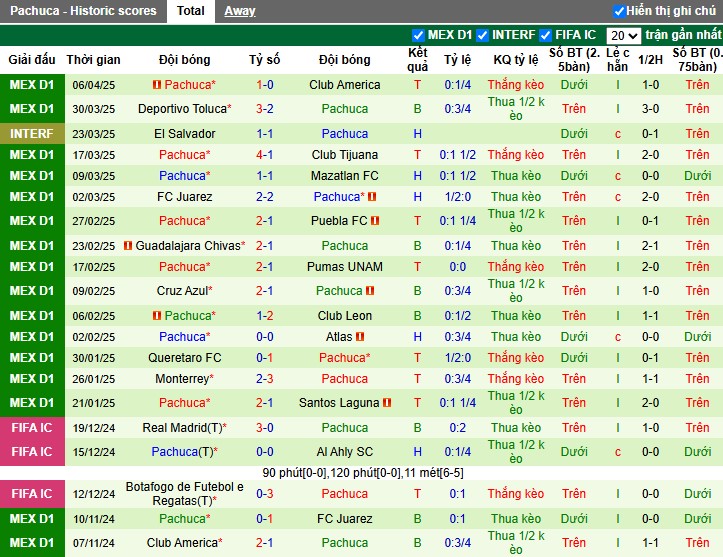Viewport: 723px width, 557px height.
Task: Open the Club Tijuana team link
Action: (344, 155)
